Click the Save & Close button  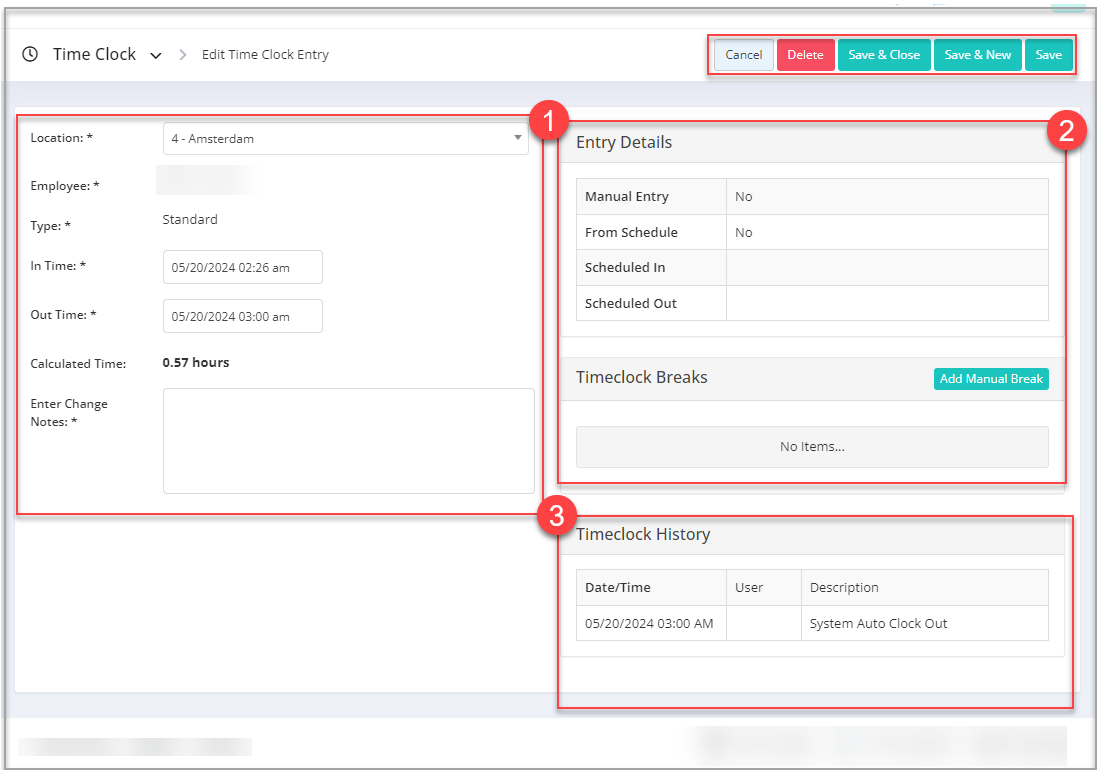[884, 55]
